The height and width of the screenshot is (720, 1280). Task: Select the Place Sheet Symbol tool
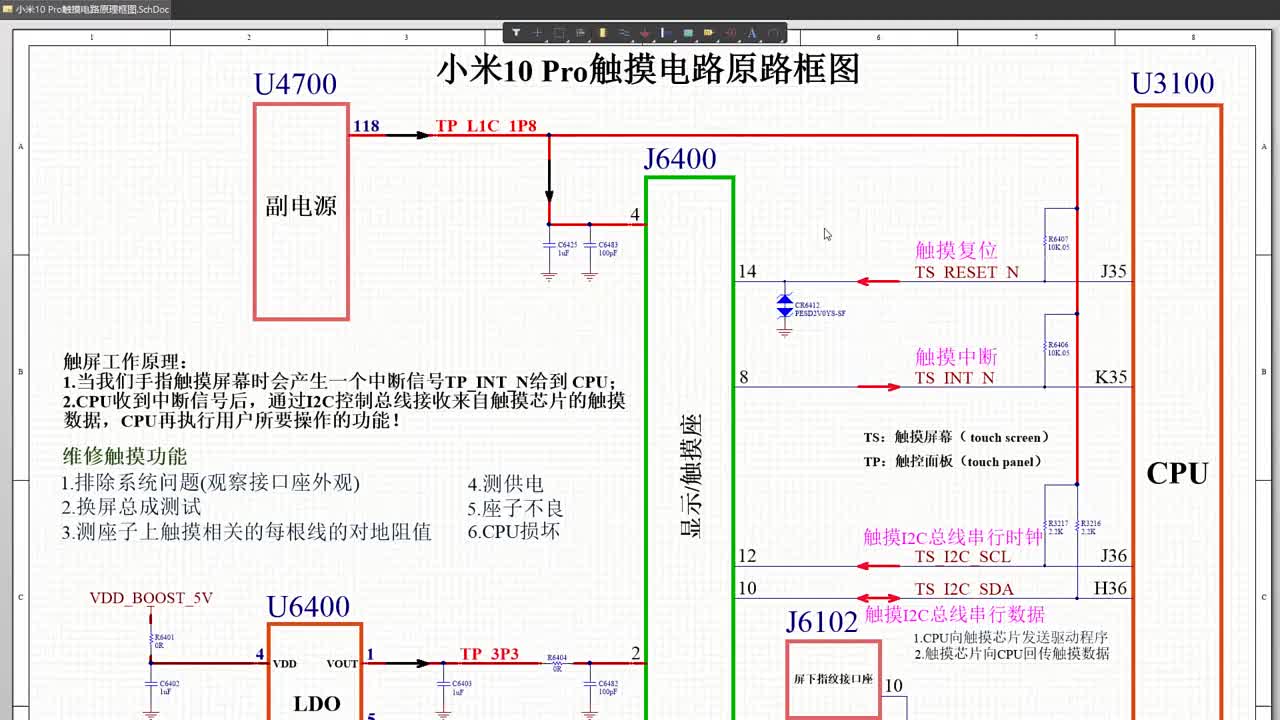coord(688,33)
